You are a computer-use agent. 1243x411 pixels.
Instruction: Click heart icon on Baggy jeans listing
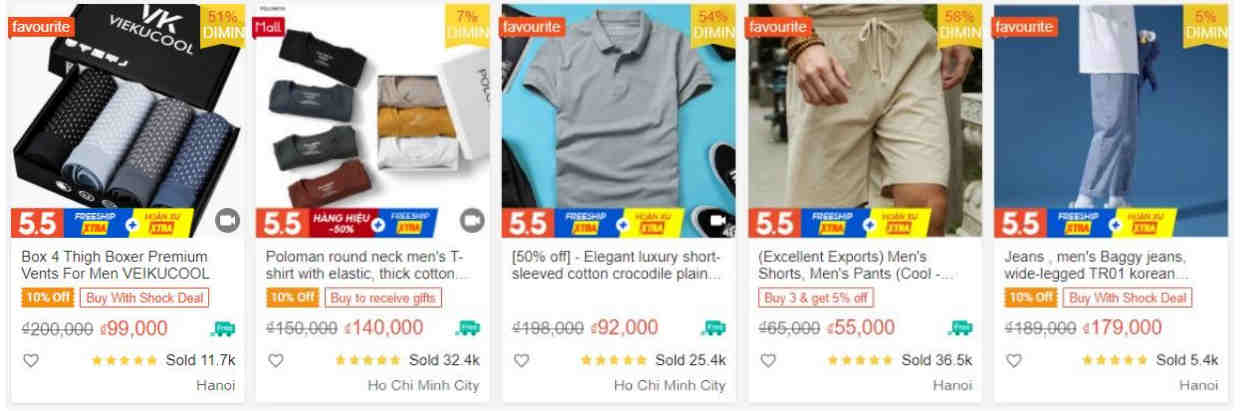tap(1013, 360)
